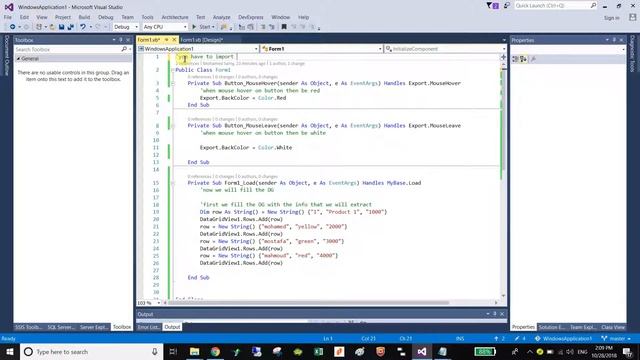Open the Edit menu

[24, 17]
